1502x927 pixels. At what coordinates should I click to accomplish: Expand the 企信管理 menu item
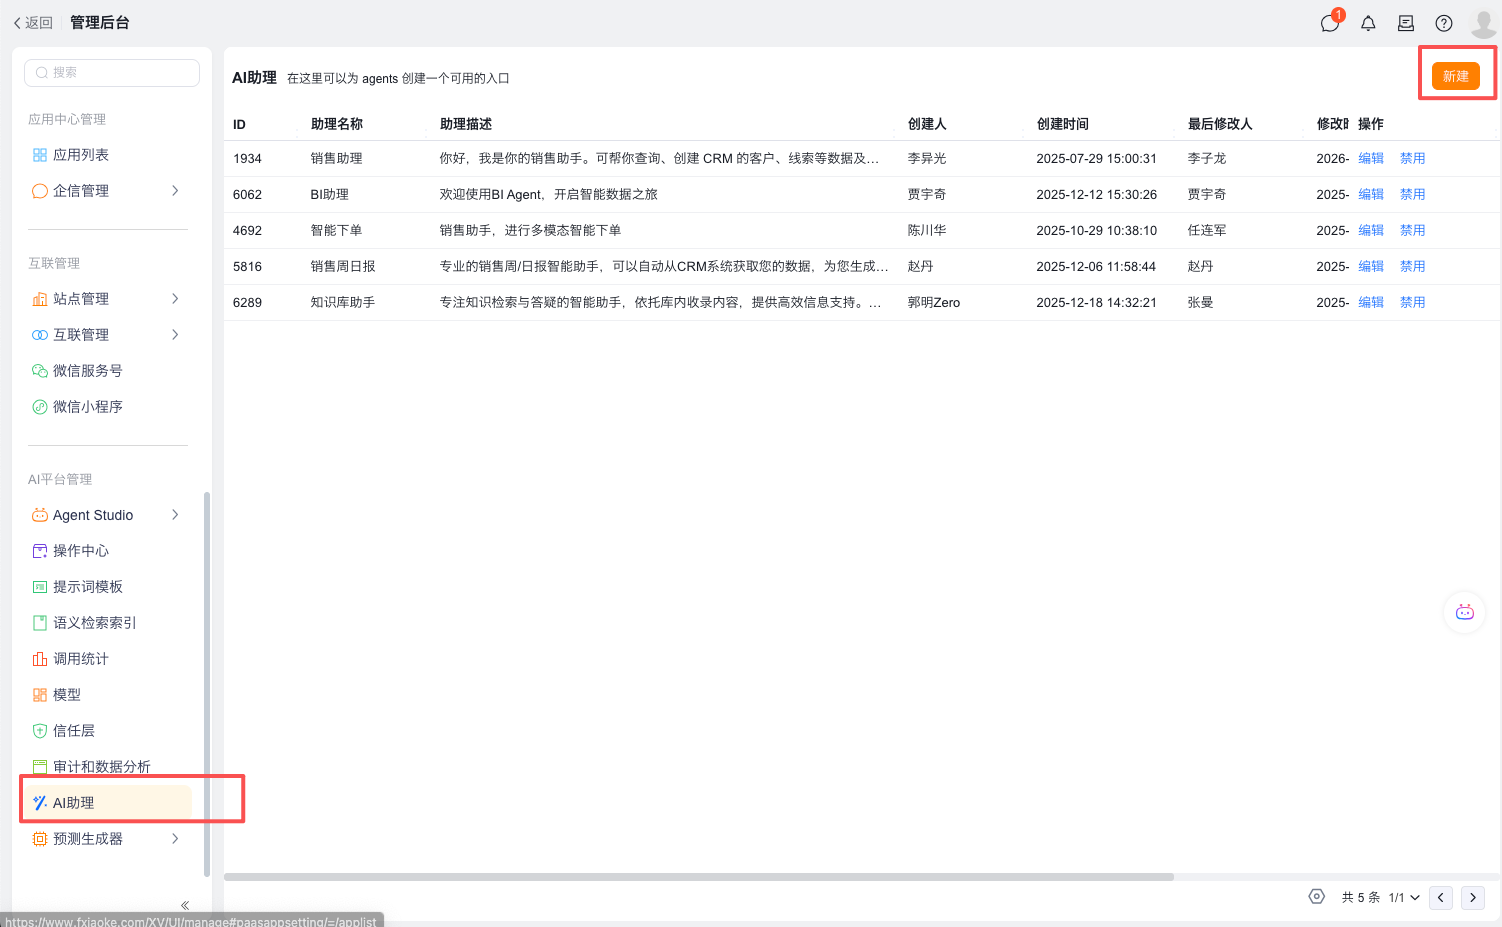tap(175, 191)
